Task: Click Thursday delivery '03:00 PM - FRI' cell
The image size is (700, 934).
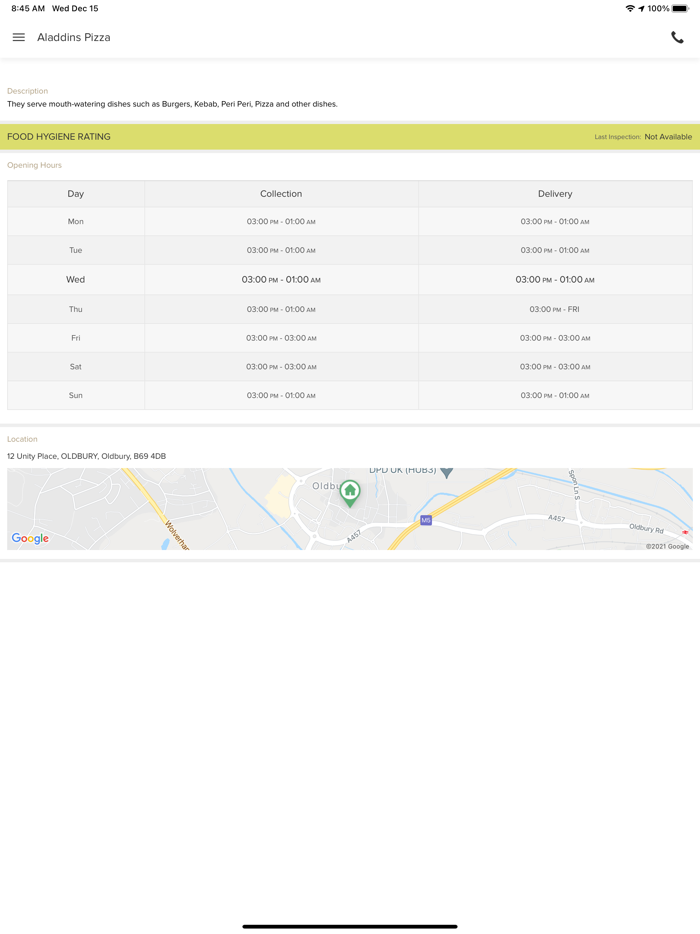Action: coord(555,309)
